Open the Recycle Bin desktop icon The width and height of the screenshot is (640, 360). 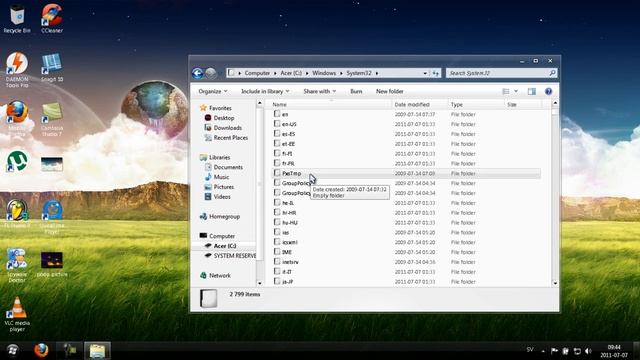tap(17, 18)
